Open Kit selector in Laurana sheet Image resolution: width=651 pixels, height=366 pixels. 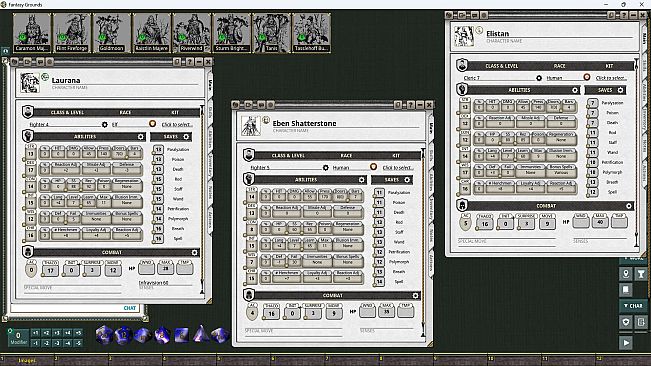pyautogui.click(x=177, y=124)
